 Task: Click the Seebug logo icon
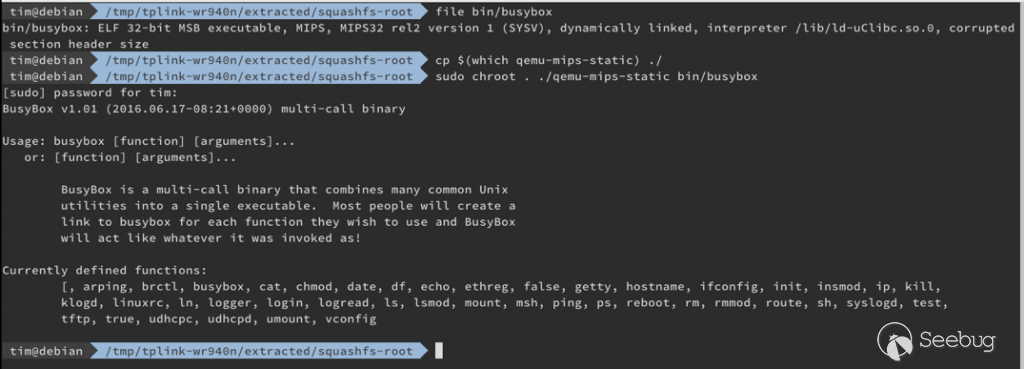point(895,341)
